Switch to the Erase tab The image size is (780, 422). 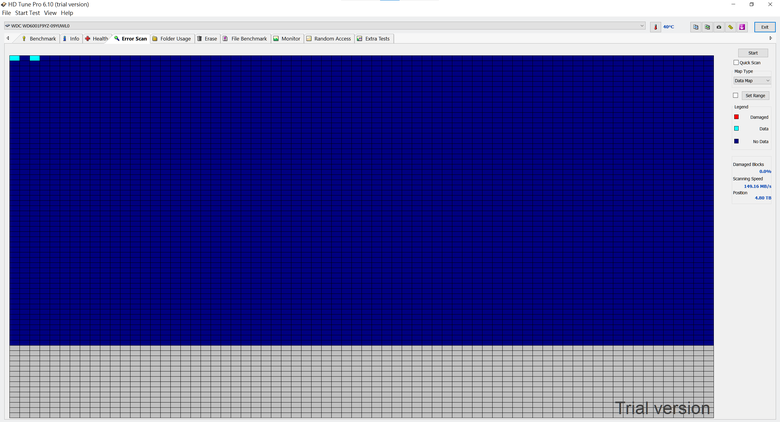point(207,38)
